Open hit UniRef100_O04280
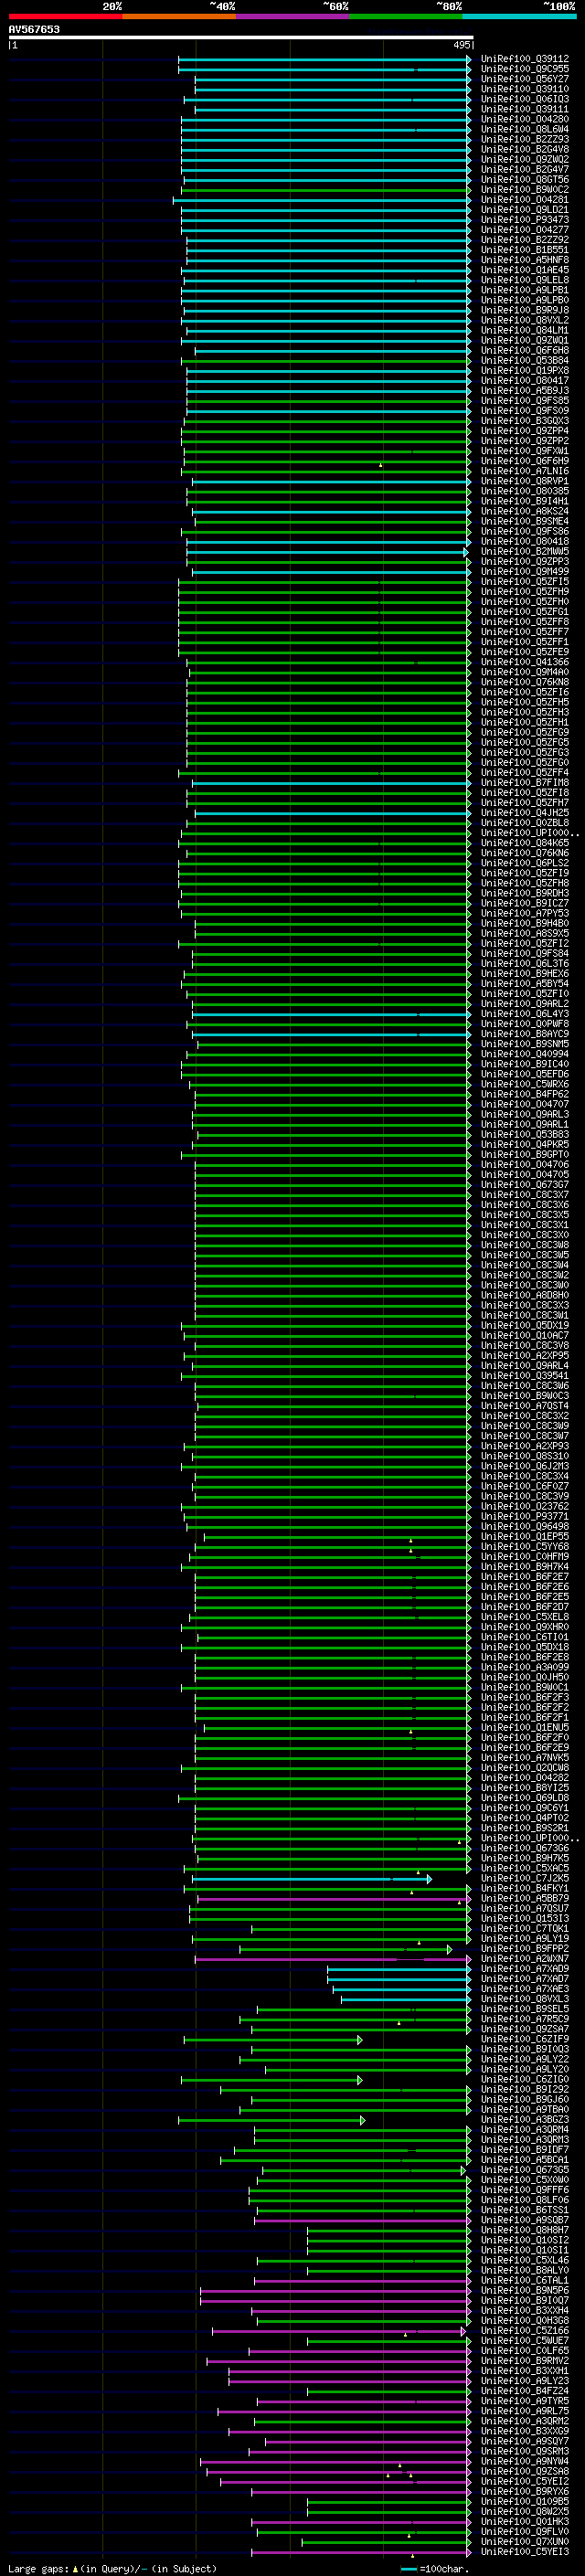 [x=524, y=119]
